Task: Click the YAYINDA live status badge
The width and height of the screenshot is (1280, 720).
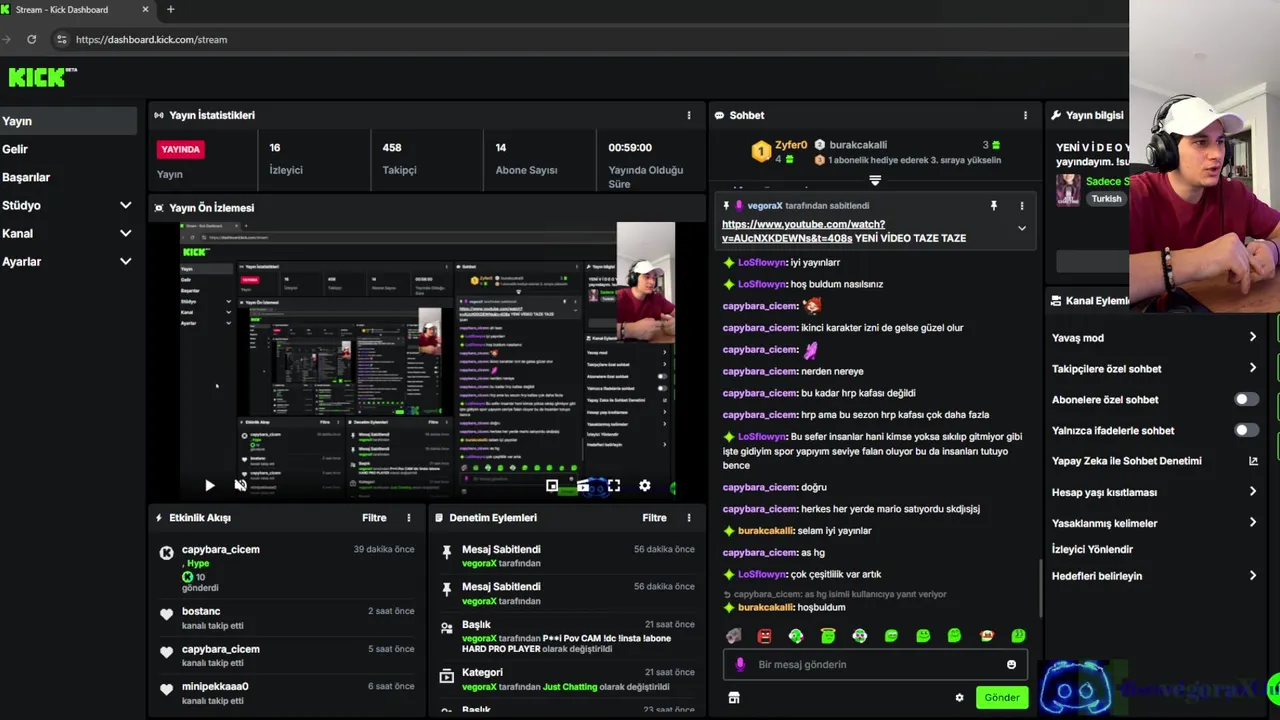Action: (181, 149)
